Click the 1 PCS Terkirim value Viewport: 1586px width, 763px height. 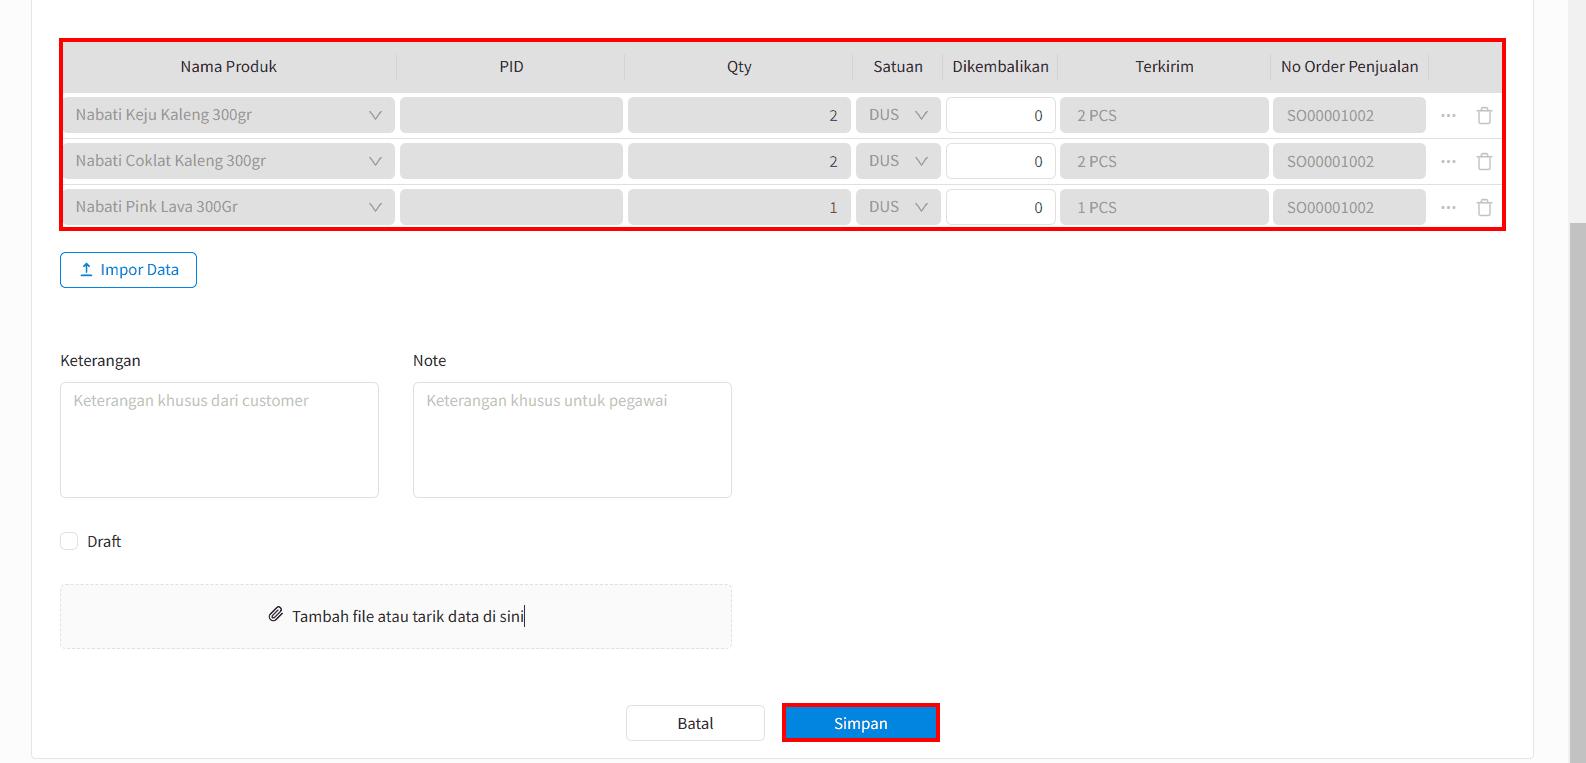1164,207
